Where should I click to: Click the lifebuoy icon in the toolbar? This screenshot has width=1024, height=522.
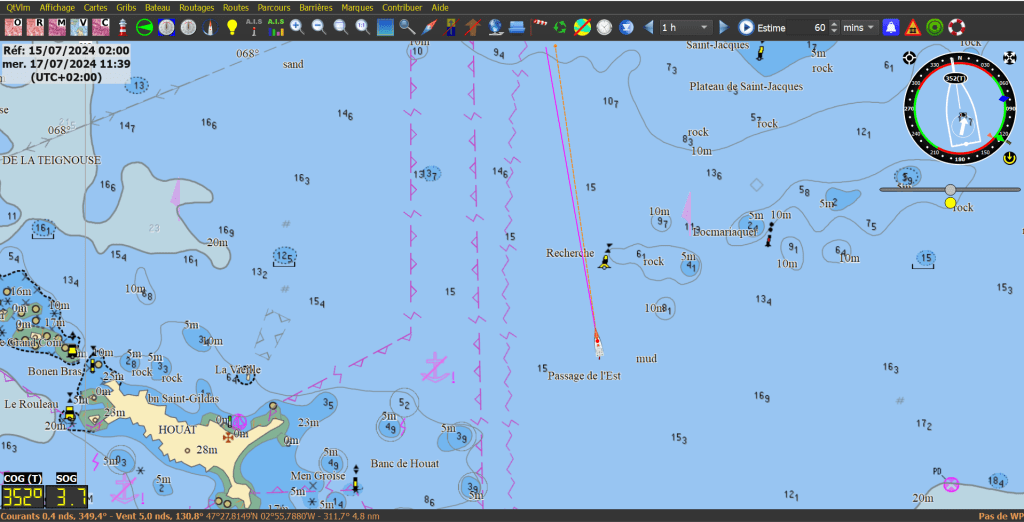tap(957, 27)
